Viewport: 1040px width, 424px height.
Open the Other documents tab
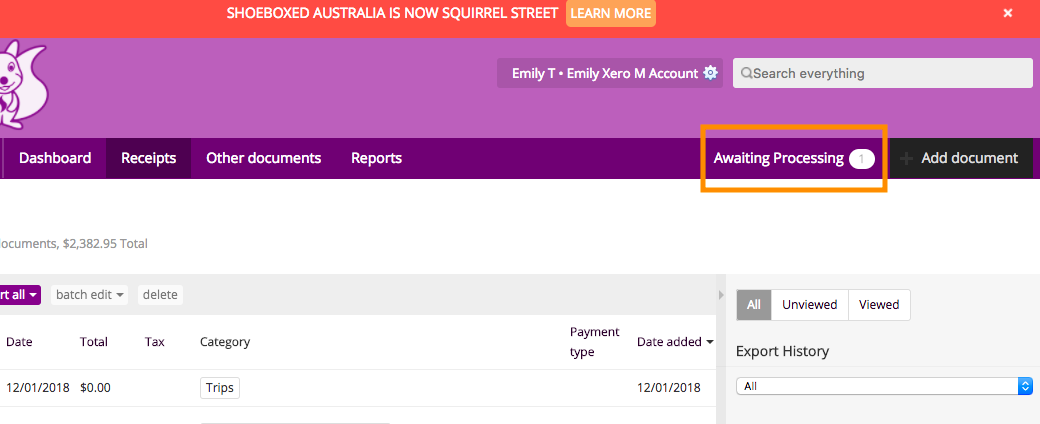(263, 158)
